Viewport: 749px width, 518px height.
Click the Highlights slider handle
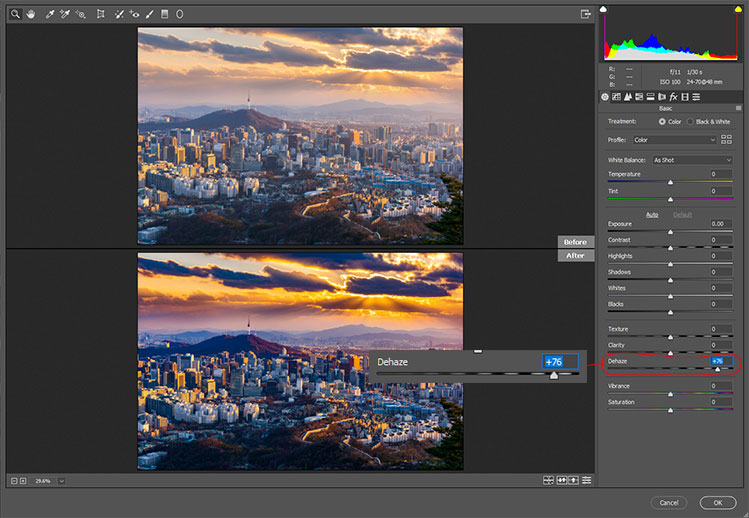[670, 264]
